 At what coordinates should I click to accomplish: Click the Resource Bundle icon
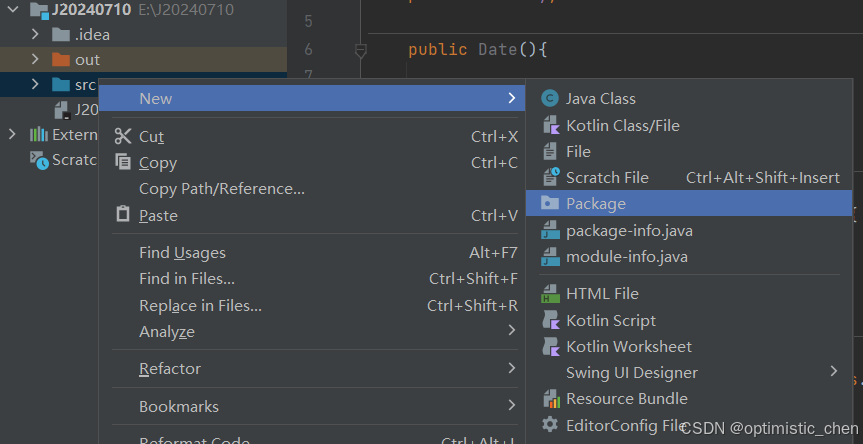pos(549,398)
